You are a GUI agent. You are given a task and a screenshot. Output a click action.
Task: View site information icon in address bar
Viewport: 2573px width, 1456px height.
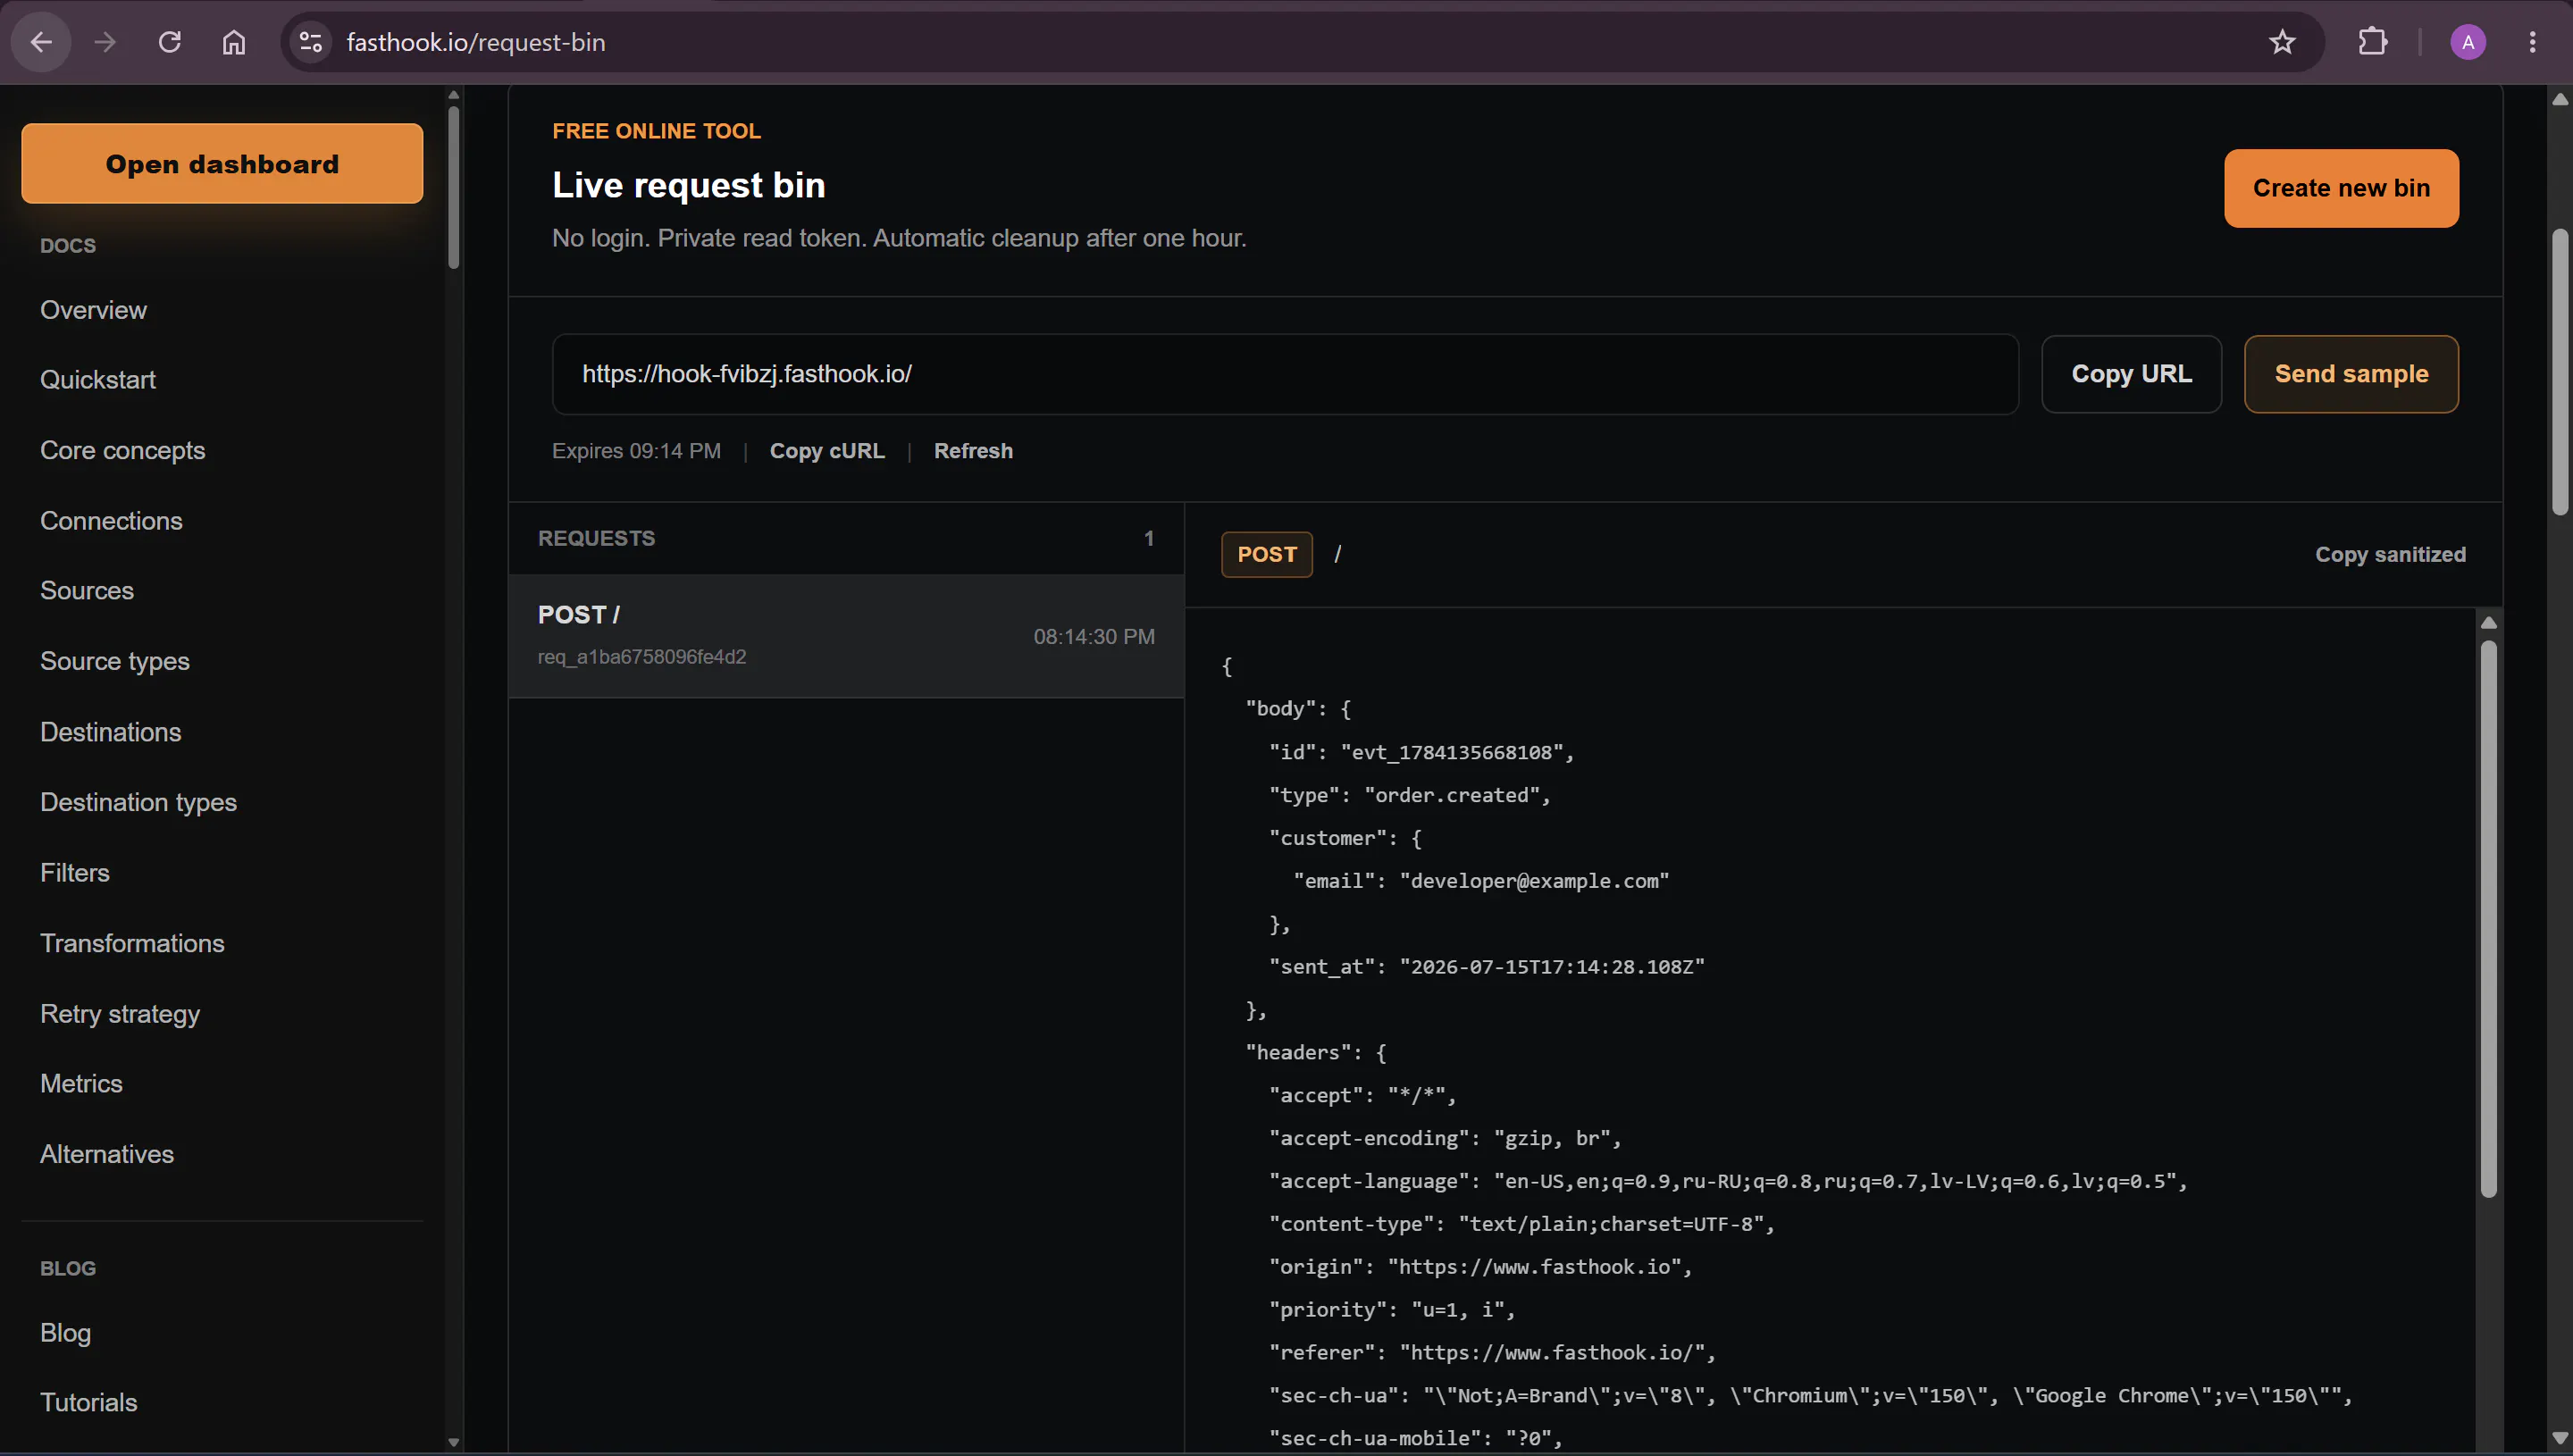[x=311, y=42]
